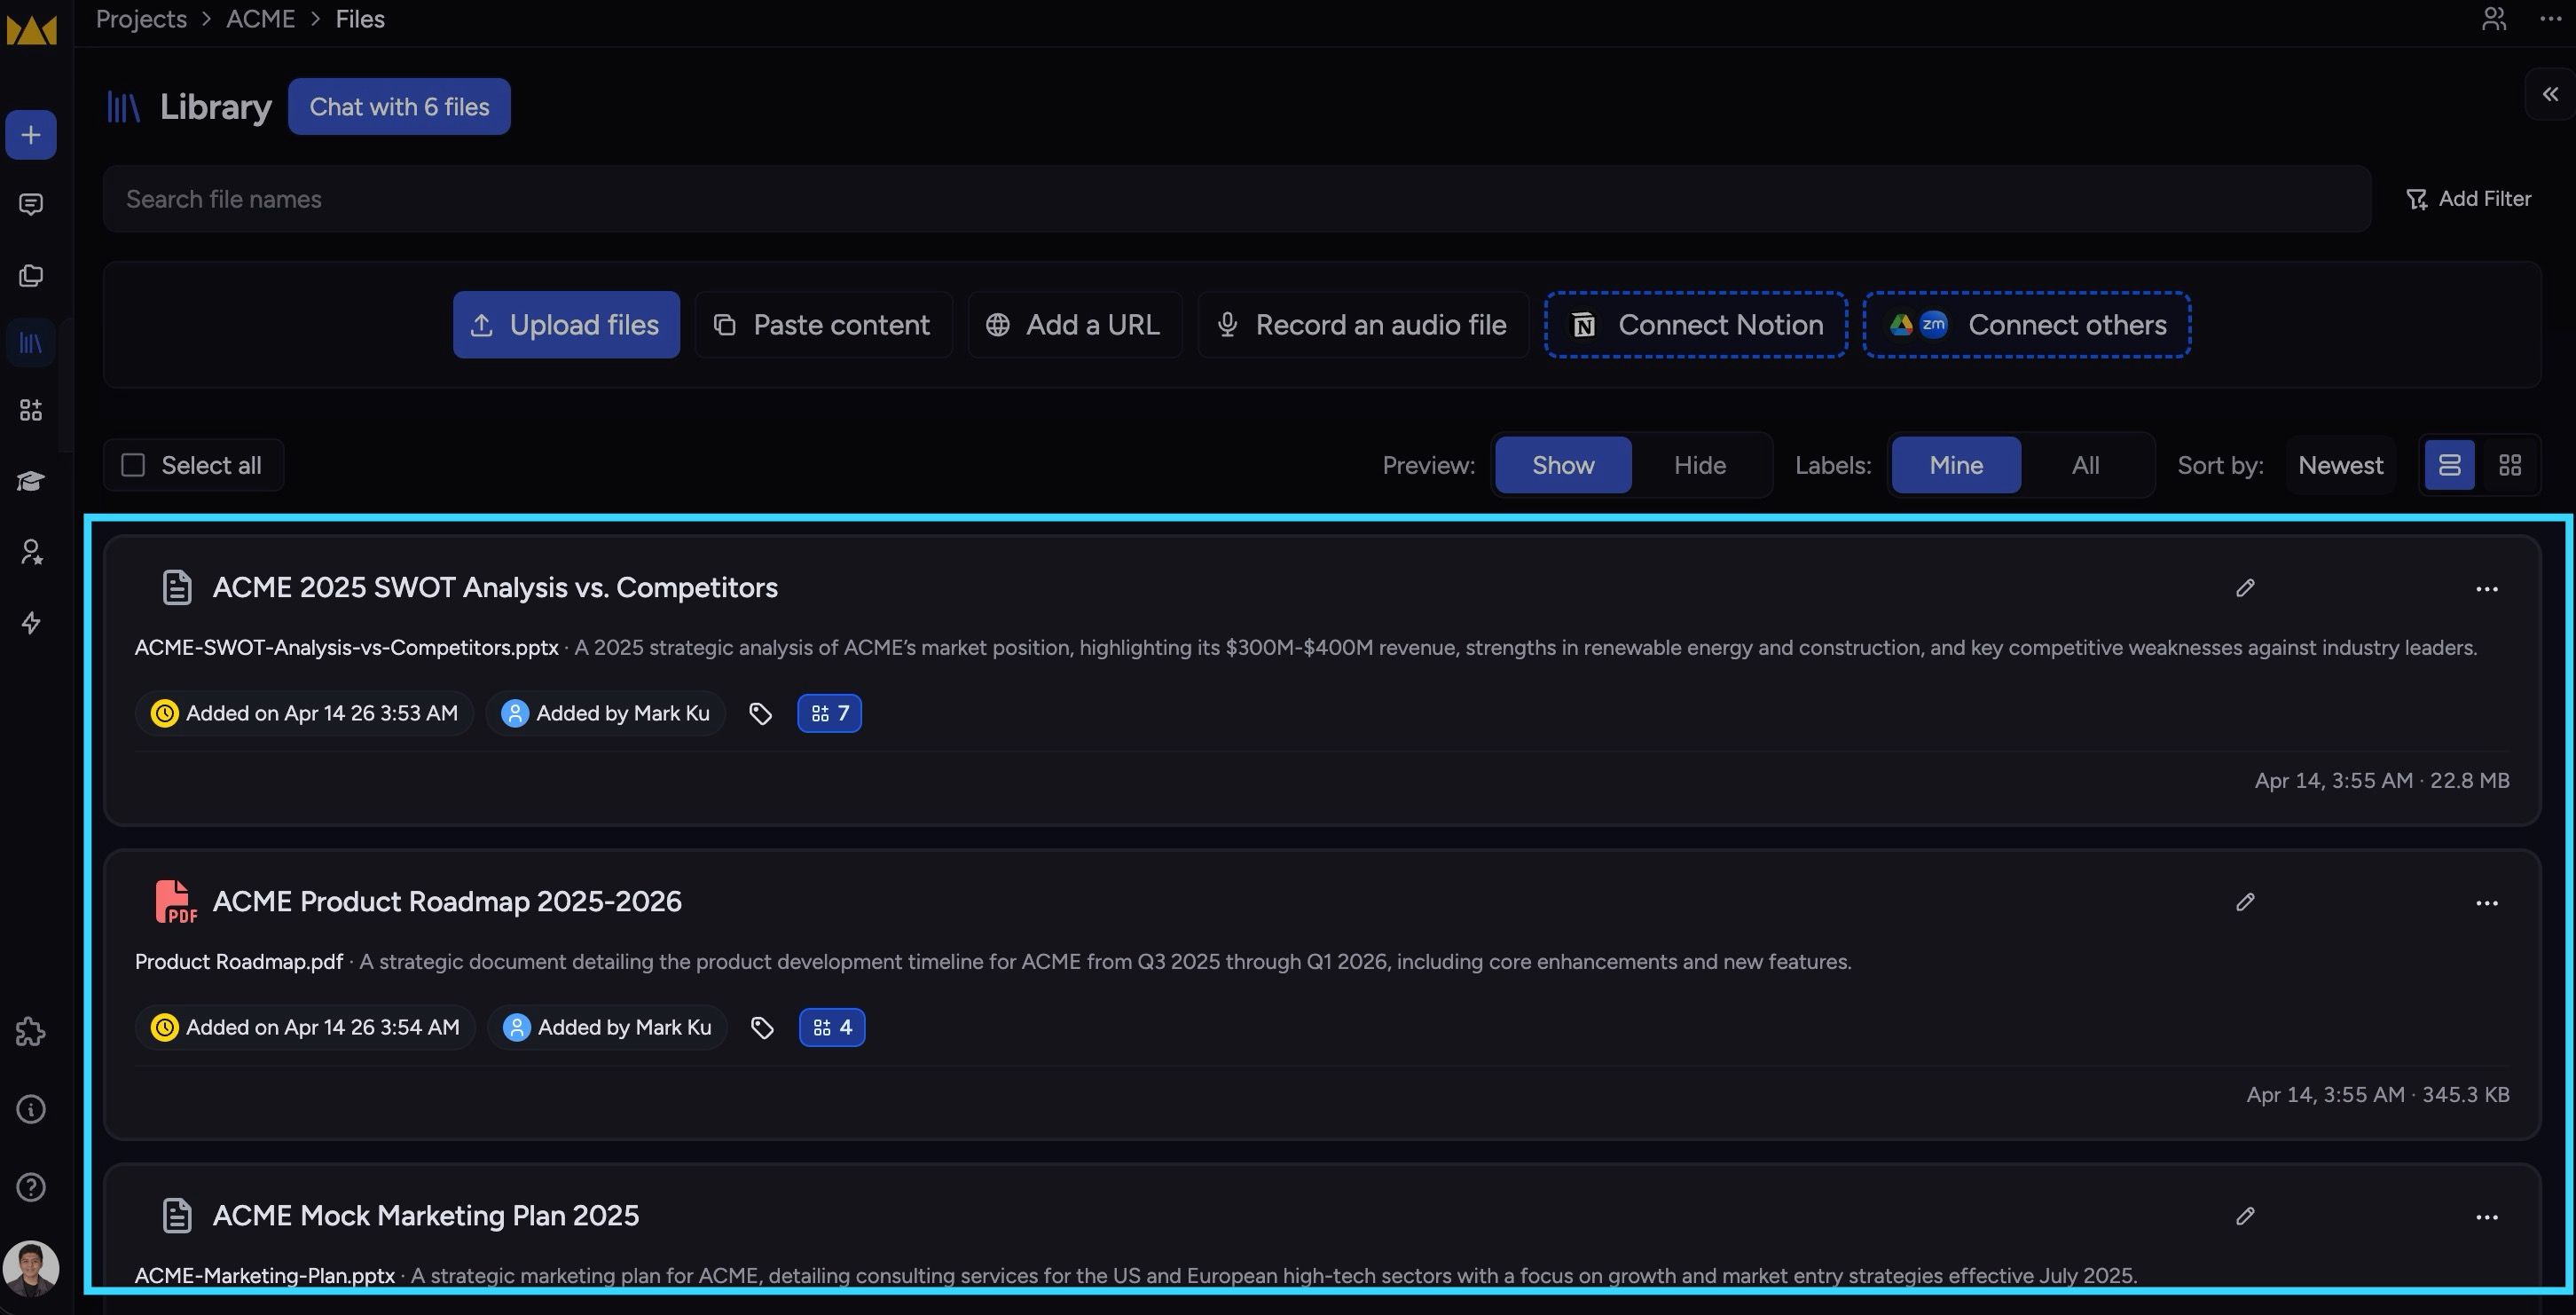Image resolution: width=2576 pixels, height=1315 pixels.
Task: Open ACME 2025 SWOT Analysis vs. Competitors file
Action: coord(495,588)
